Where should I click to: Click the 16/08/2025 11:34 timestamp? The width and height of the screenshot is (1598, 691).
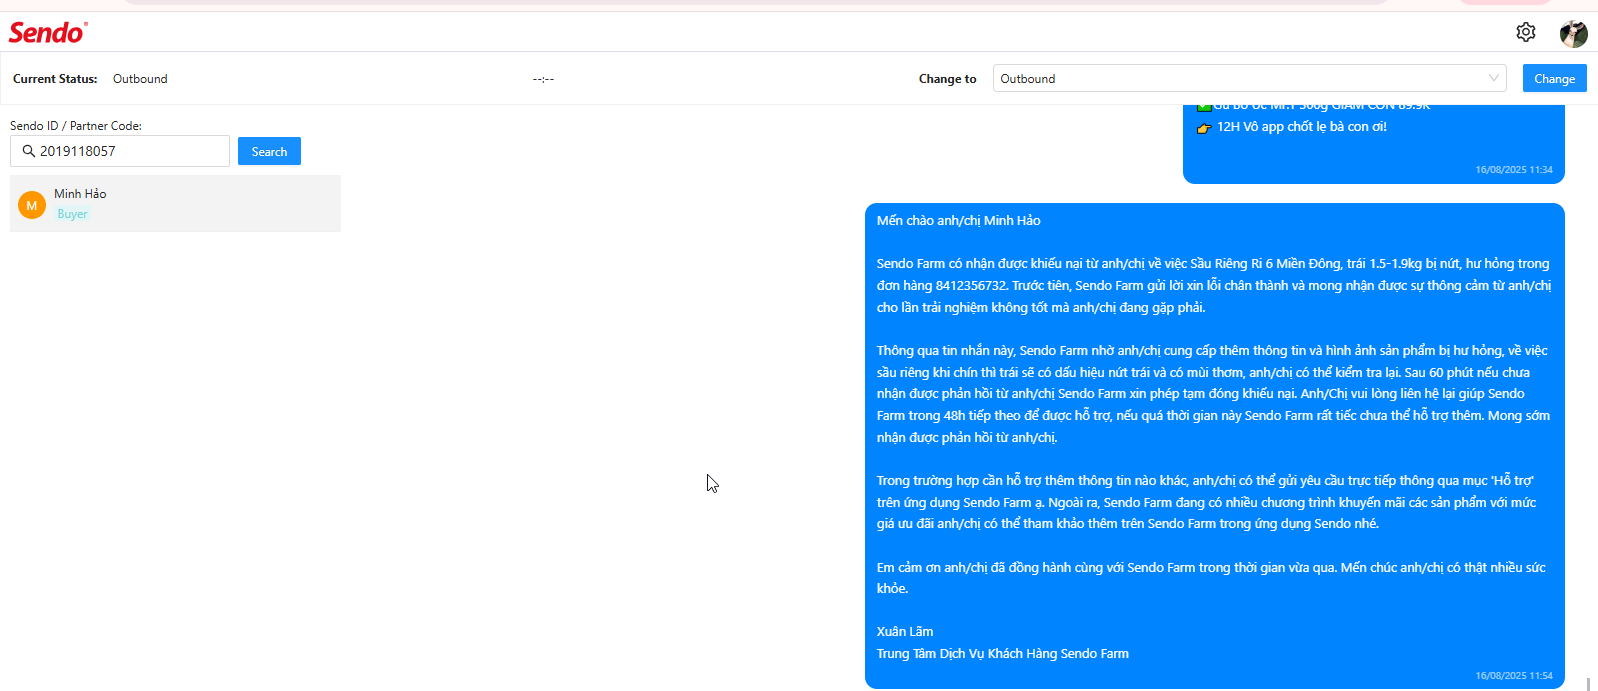click(x=1514, y=170)
